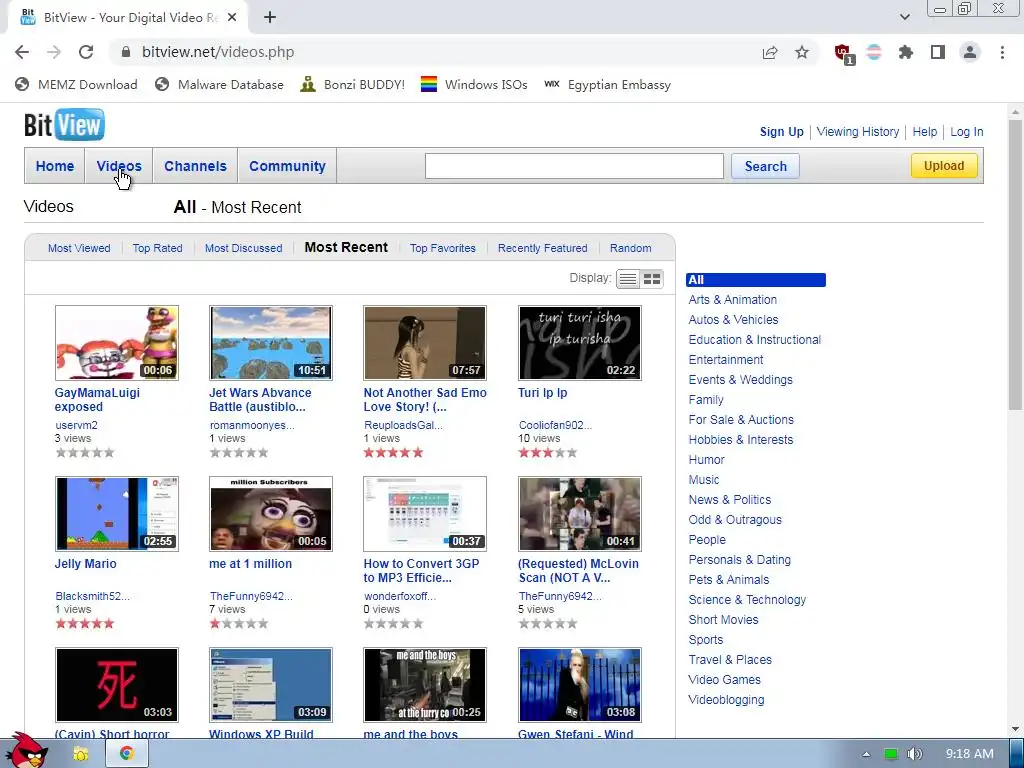This screenshot has height=768, width=1024.
Task: Click the Angry Birds start button
Action: (26, 751)
